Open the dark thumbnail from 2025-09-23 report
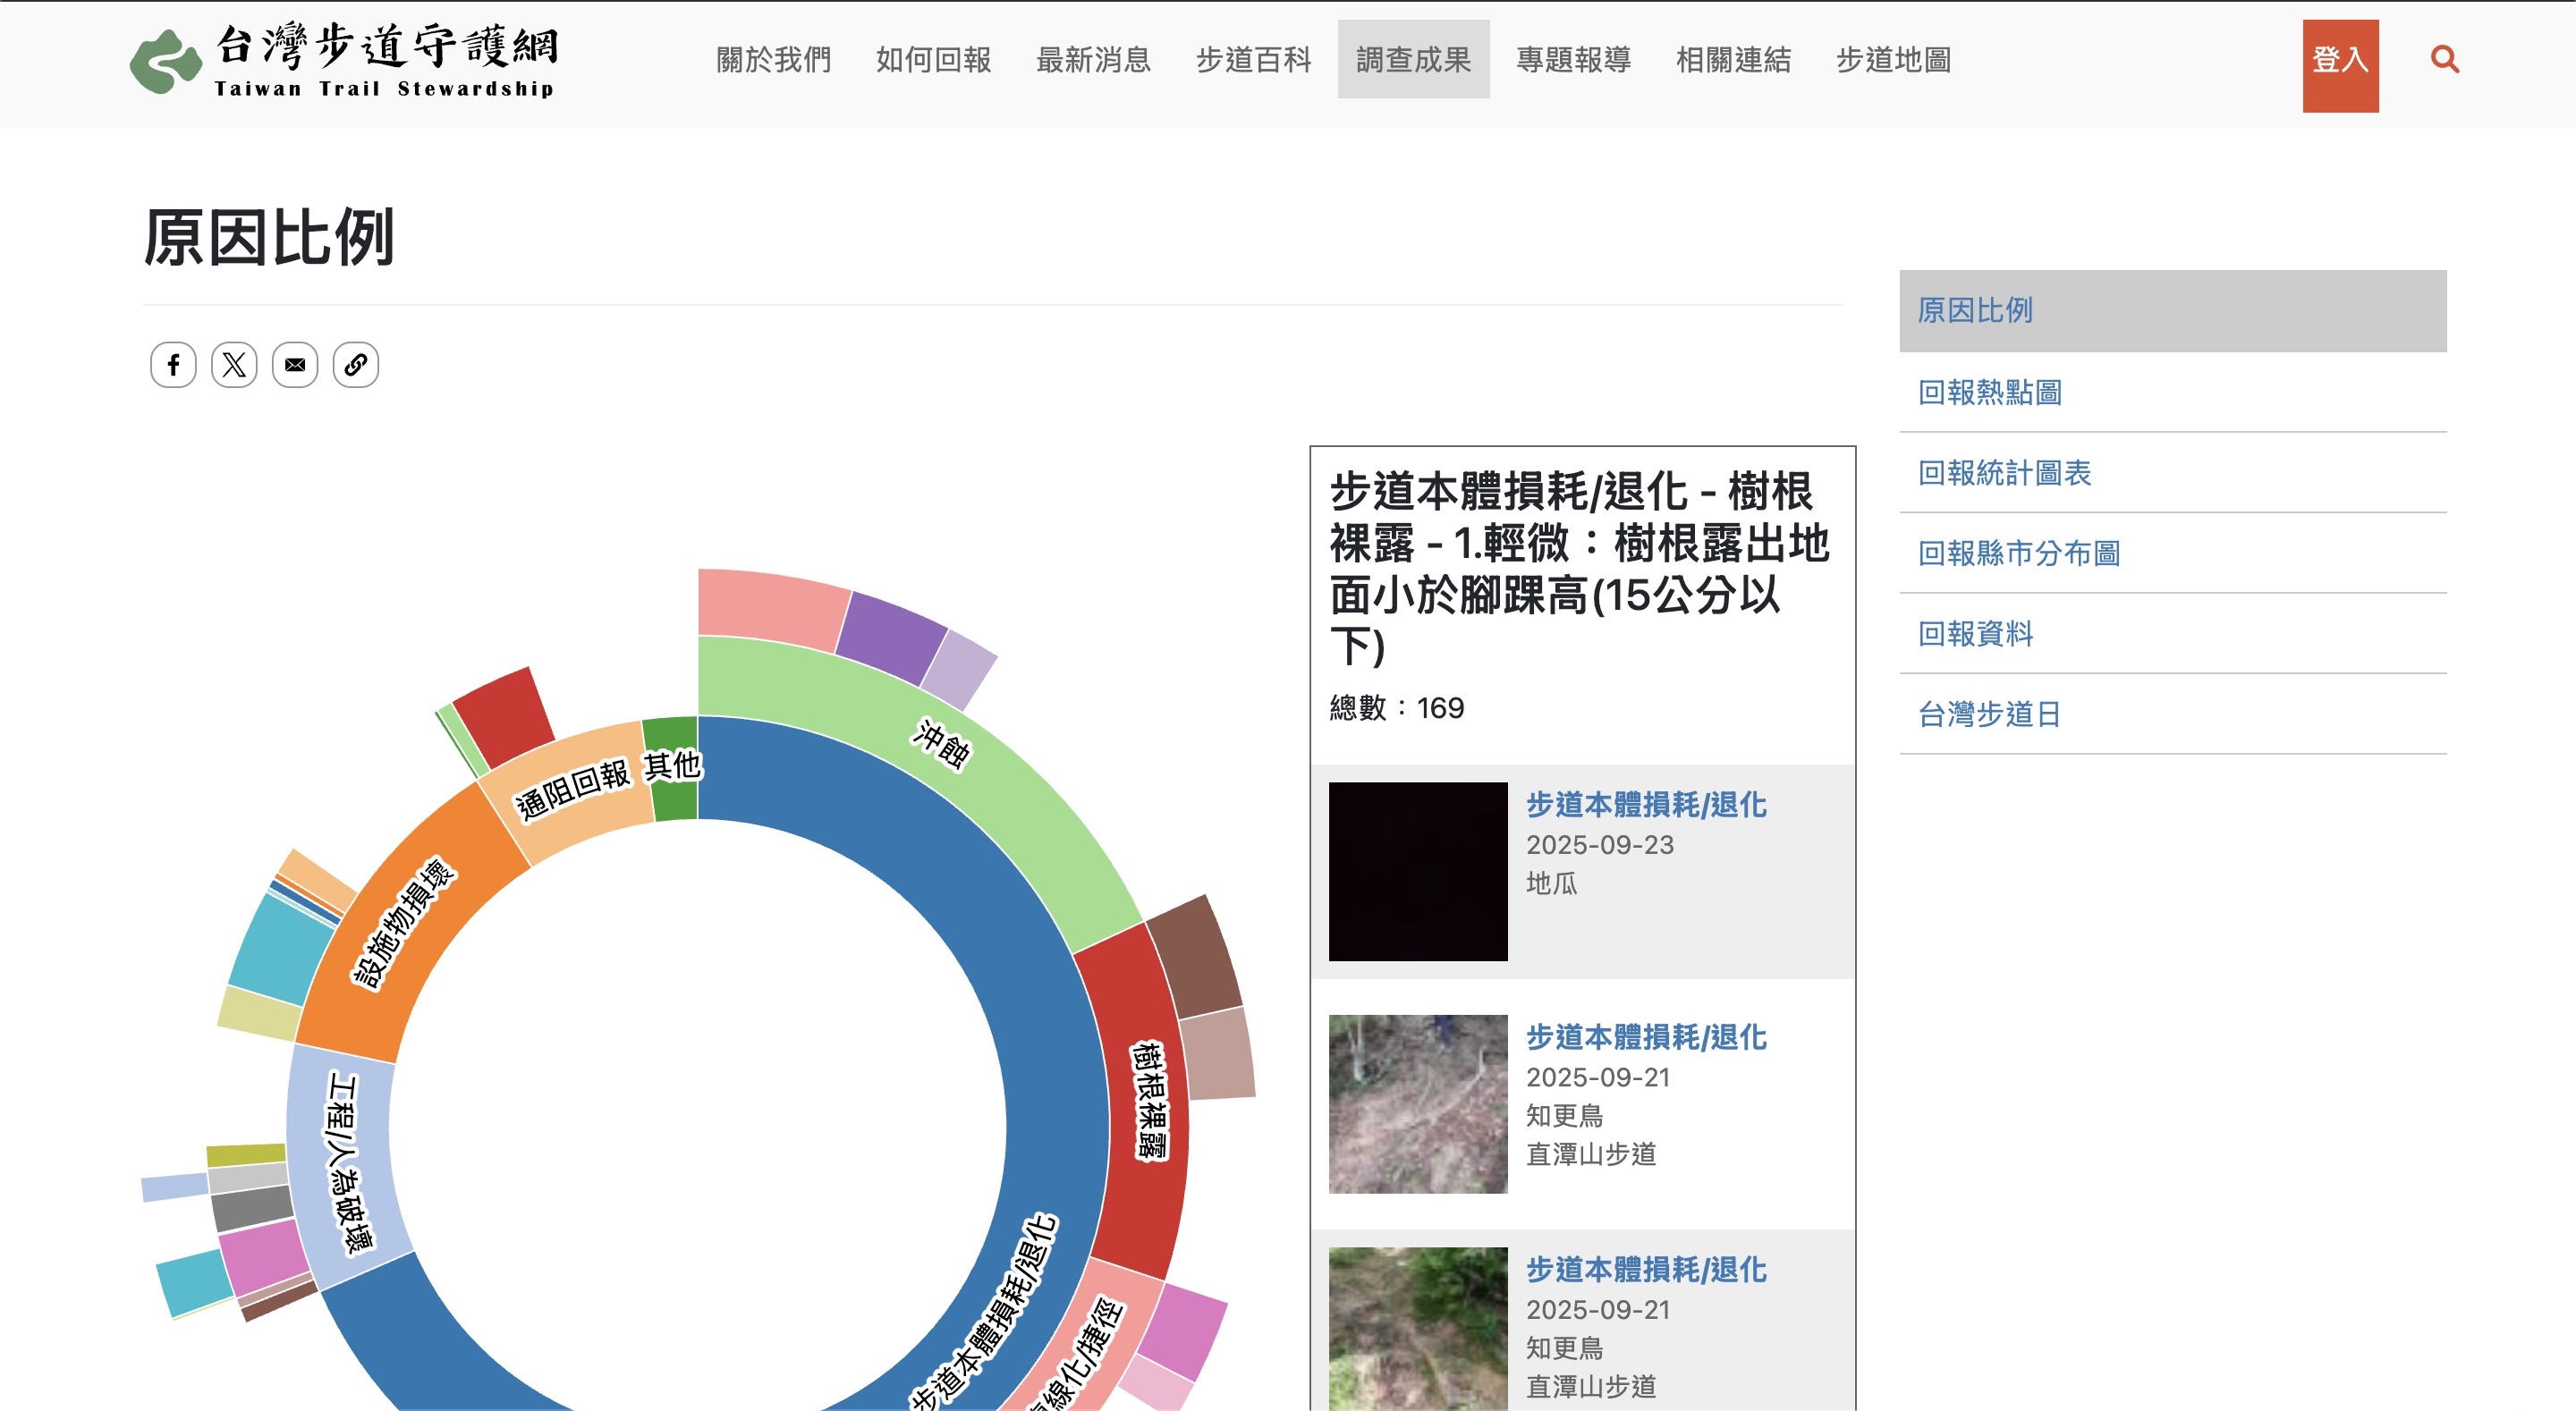The width and height of the screenshot is (2576, 1411). tap(1417, 871)
